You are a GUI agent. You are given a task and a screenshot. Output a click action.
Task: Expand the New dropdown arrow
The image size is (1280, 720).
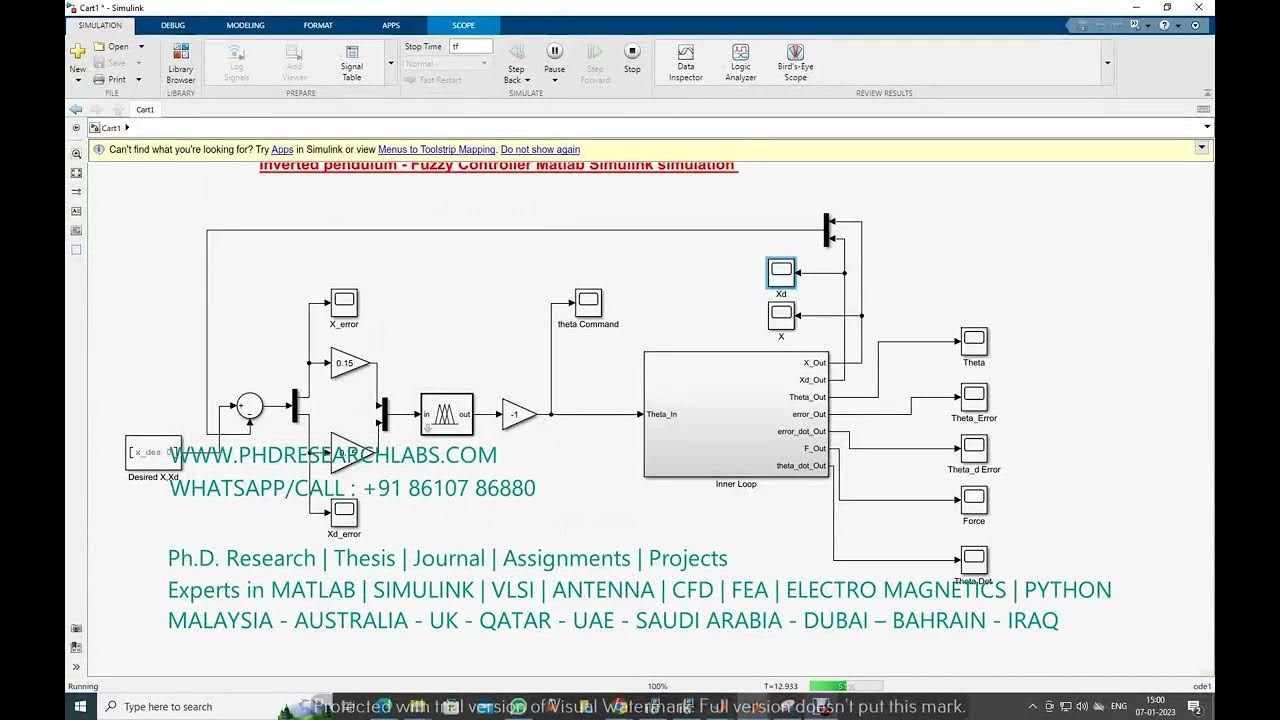(77, 80)
